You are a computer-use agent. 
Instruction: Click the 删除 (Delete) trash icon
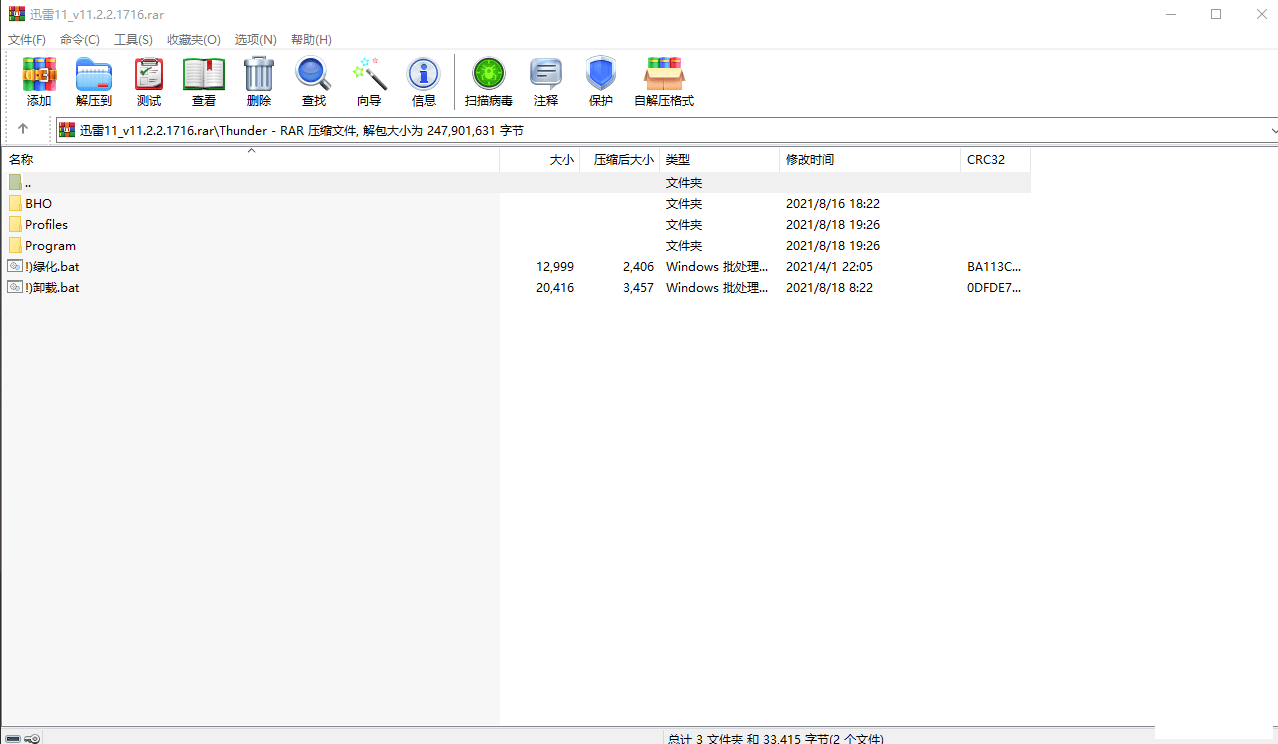(259, 75)
